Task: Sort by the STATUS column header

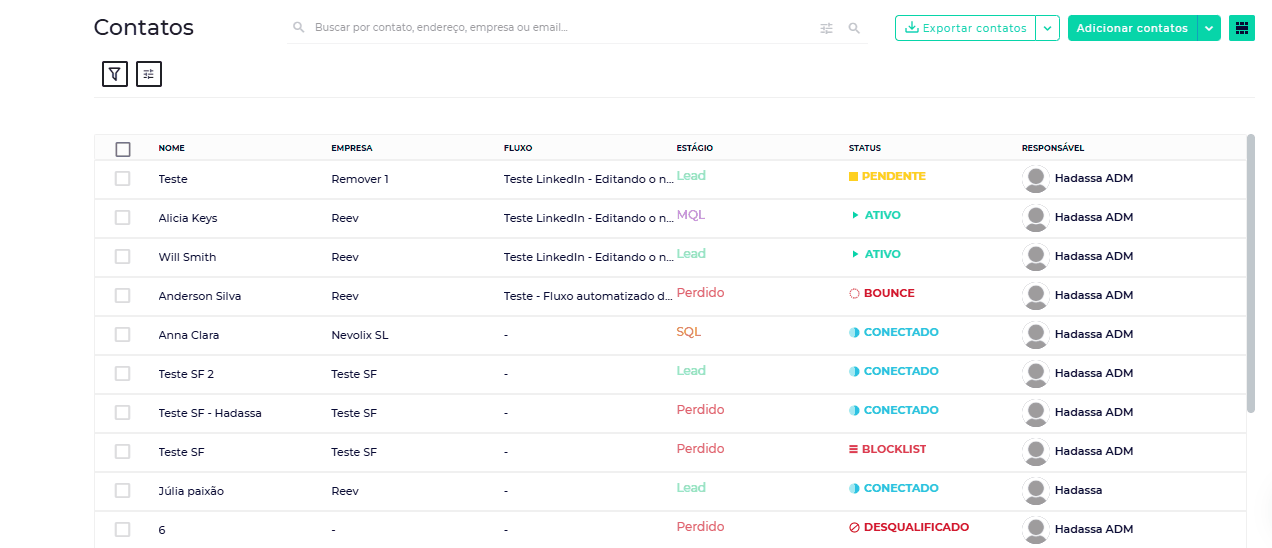Action: [x=864, y=148]
